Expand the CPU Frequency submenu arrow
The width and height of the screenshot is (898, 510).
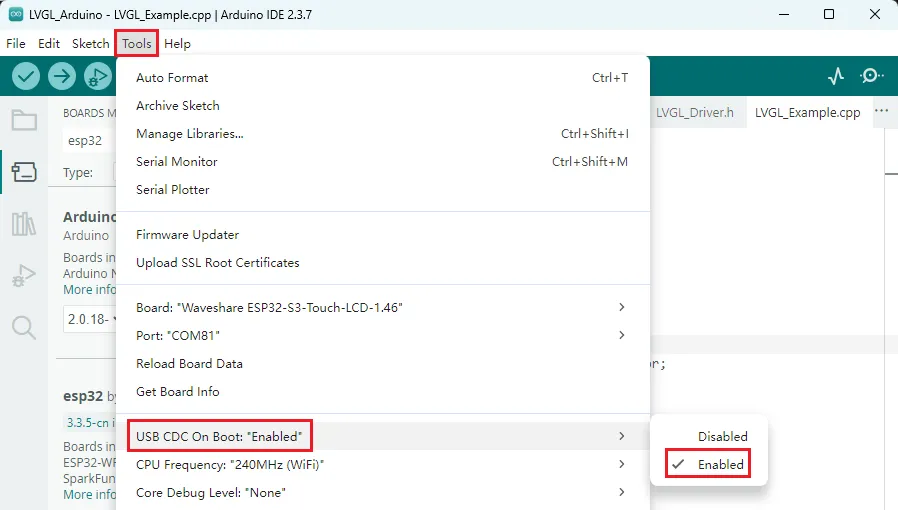point(622,464)
